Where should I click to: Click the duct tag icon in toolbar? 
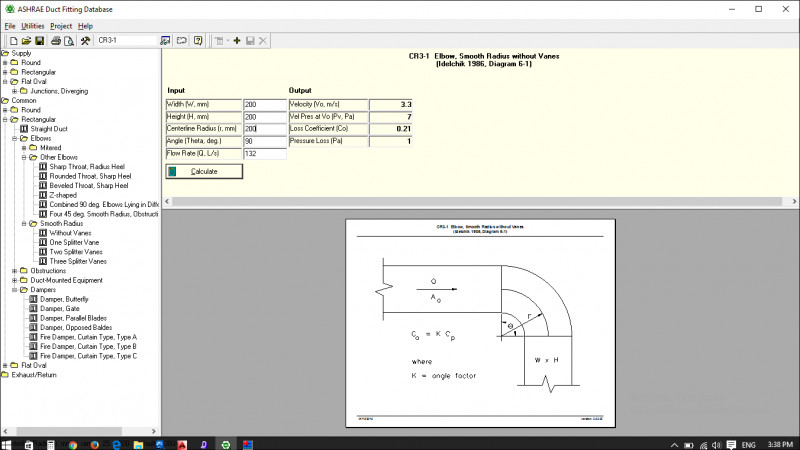click(x=182, y=41)
